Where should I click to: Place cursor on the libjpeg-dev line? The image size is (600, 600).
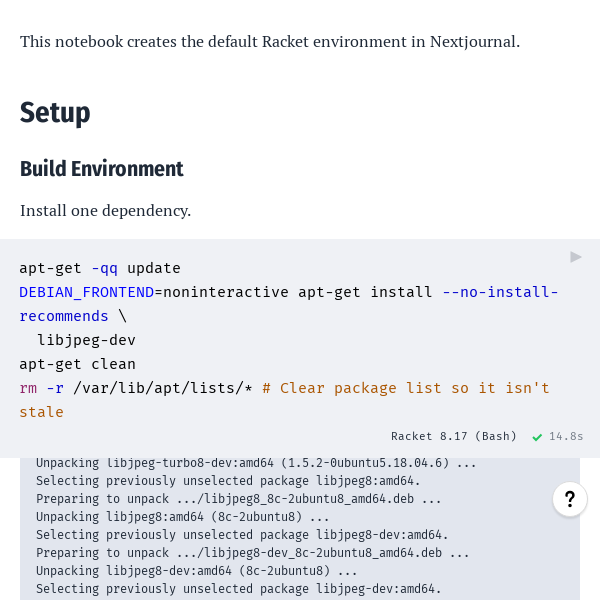point(87,340)
